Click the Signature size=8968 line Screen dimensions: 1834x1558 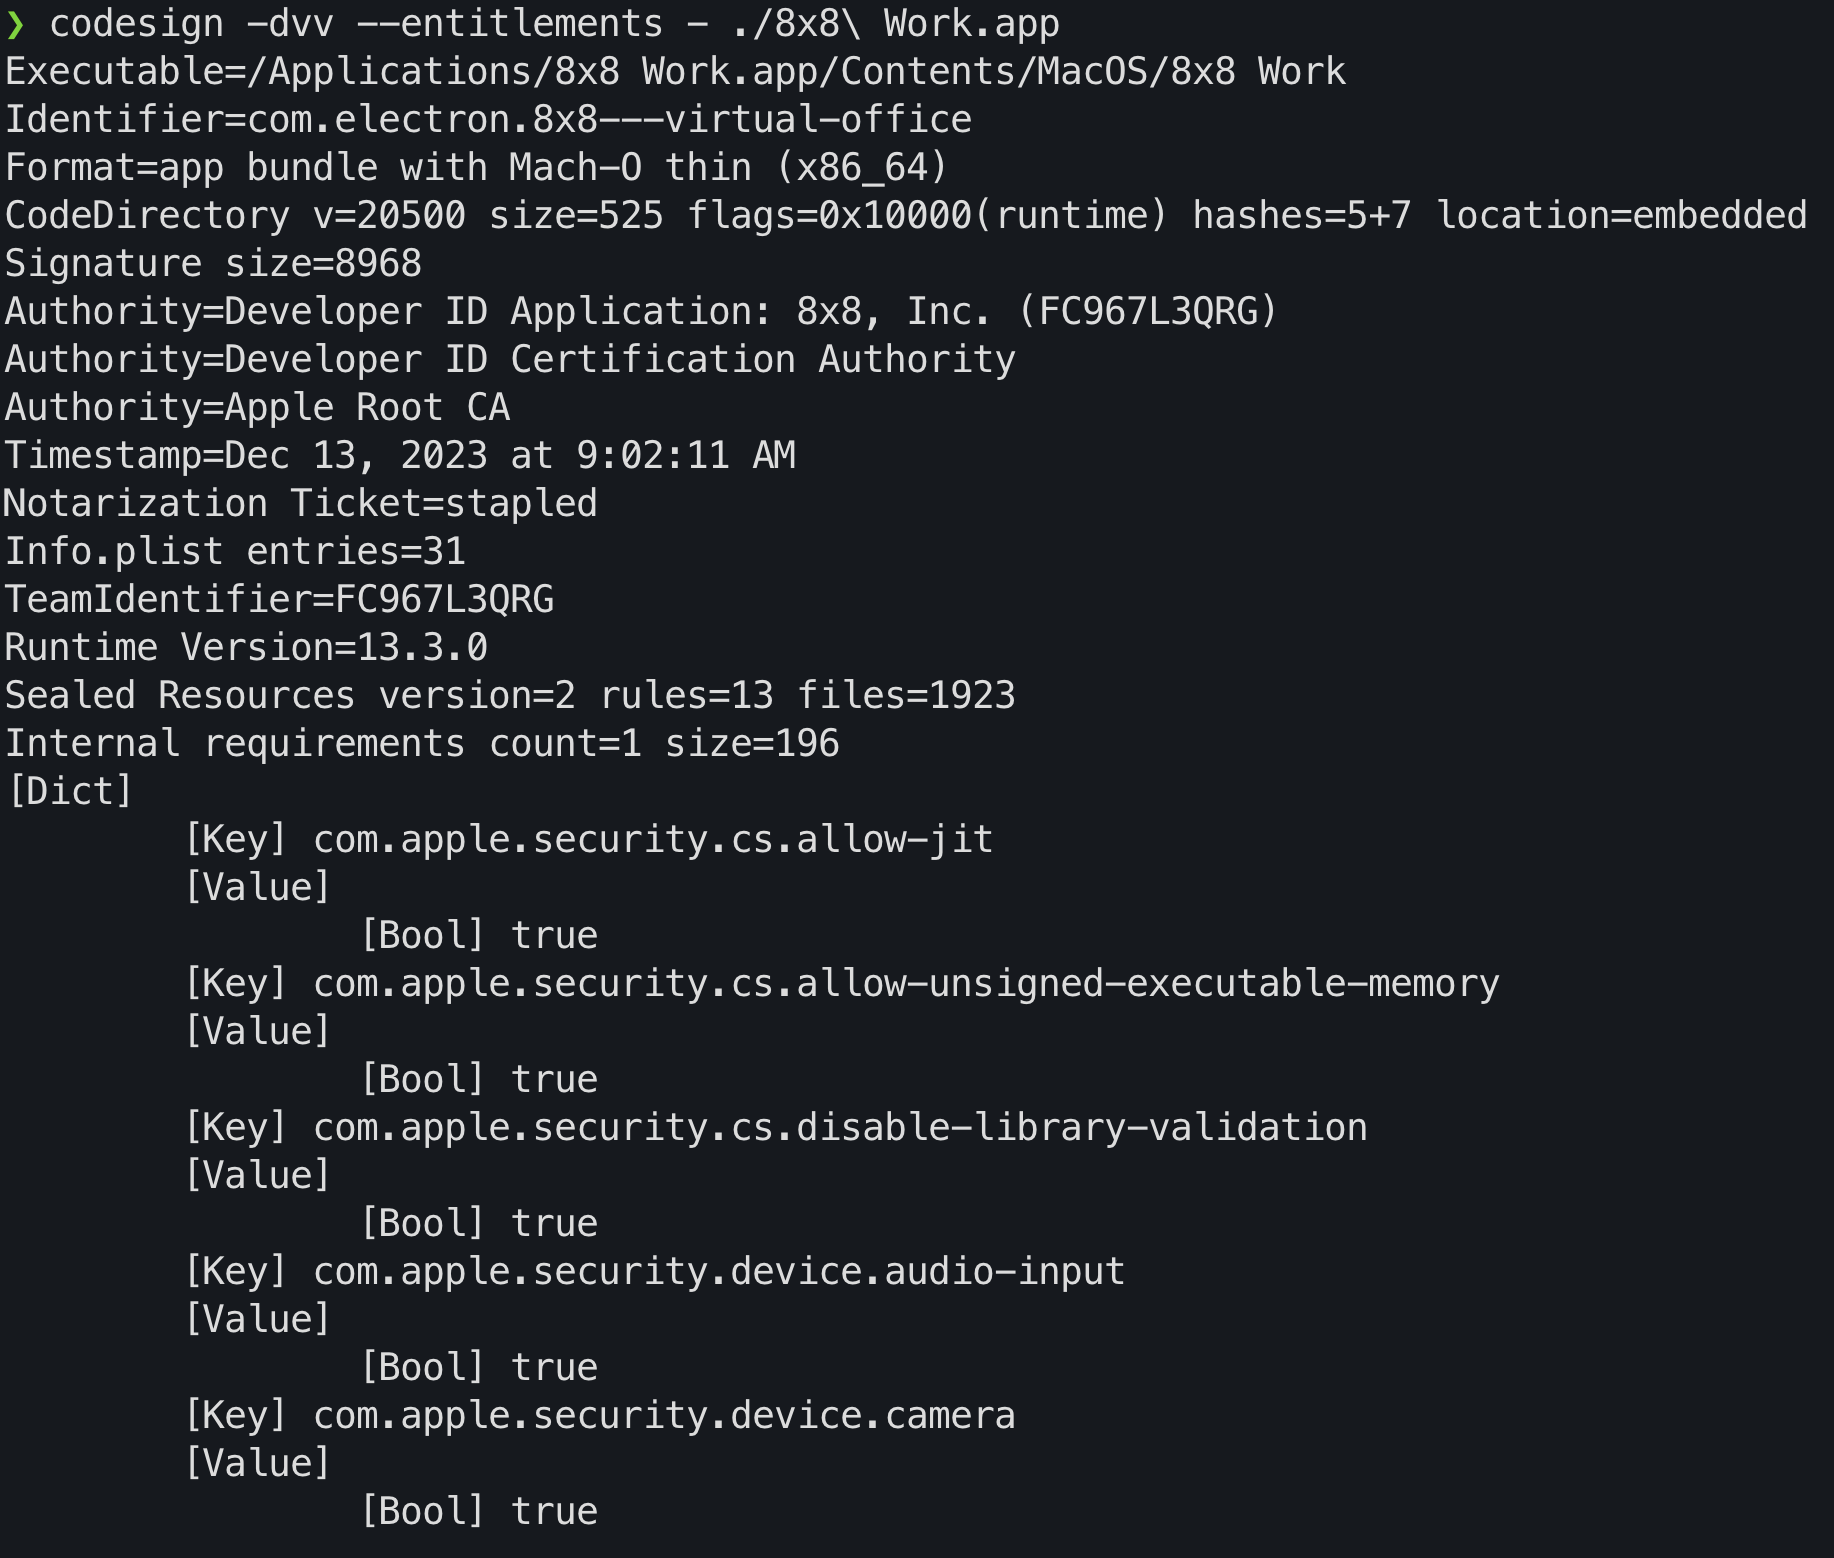coord(213,264)
